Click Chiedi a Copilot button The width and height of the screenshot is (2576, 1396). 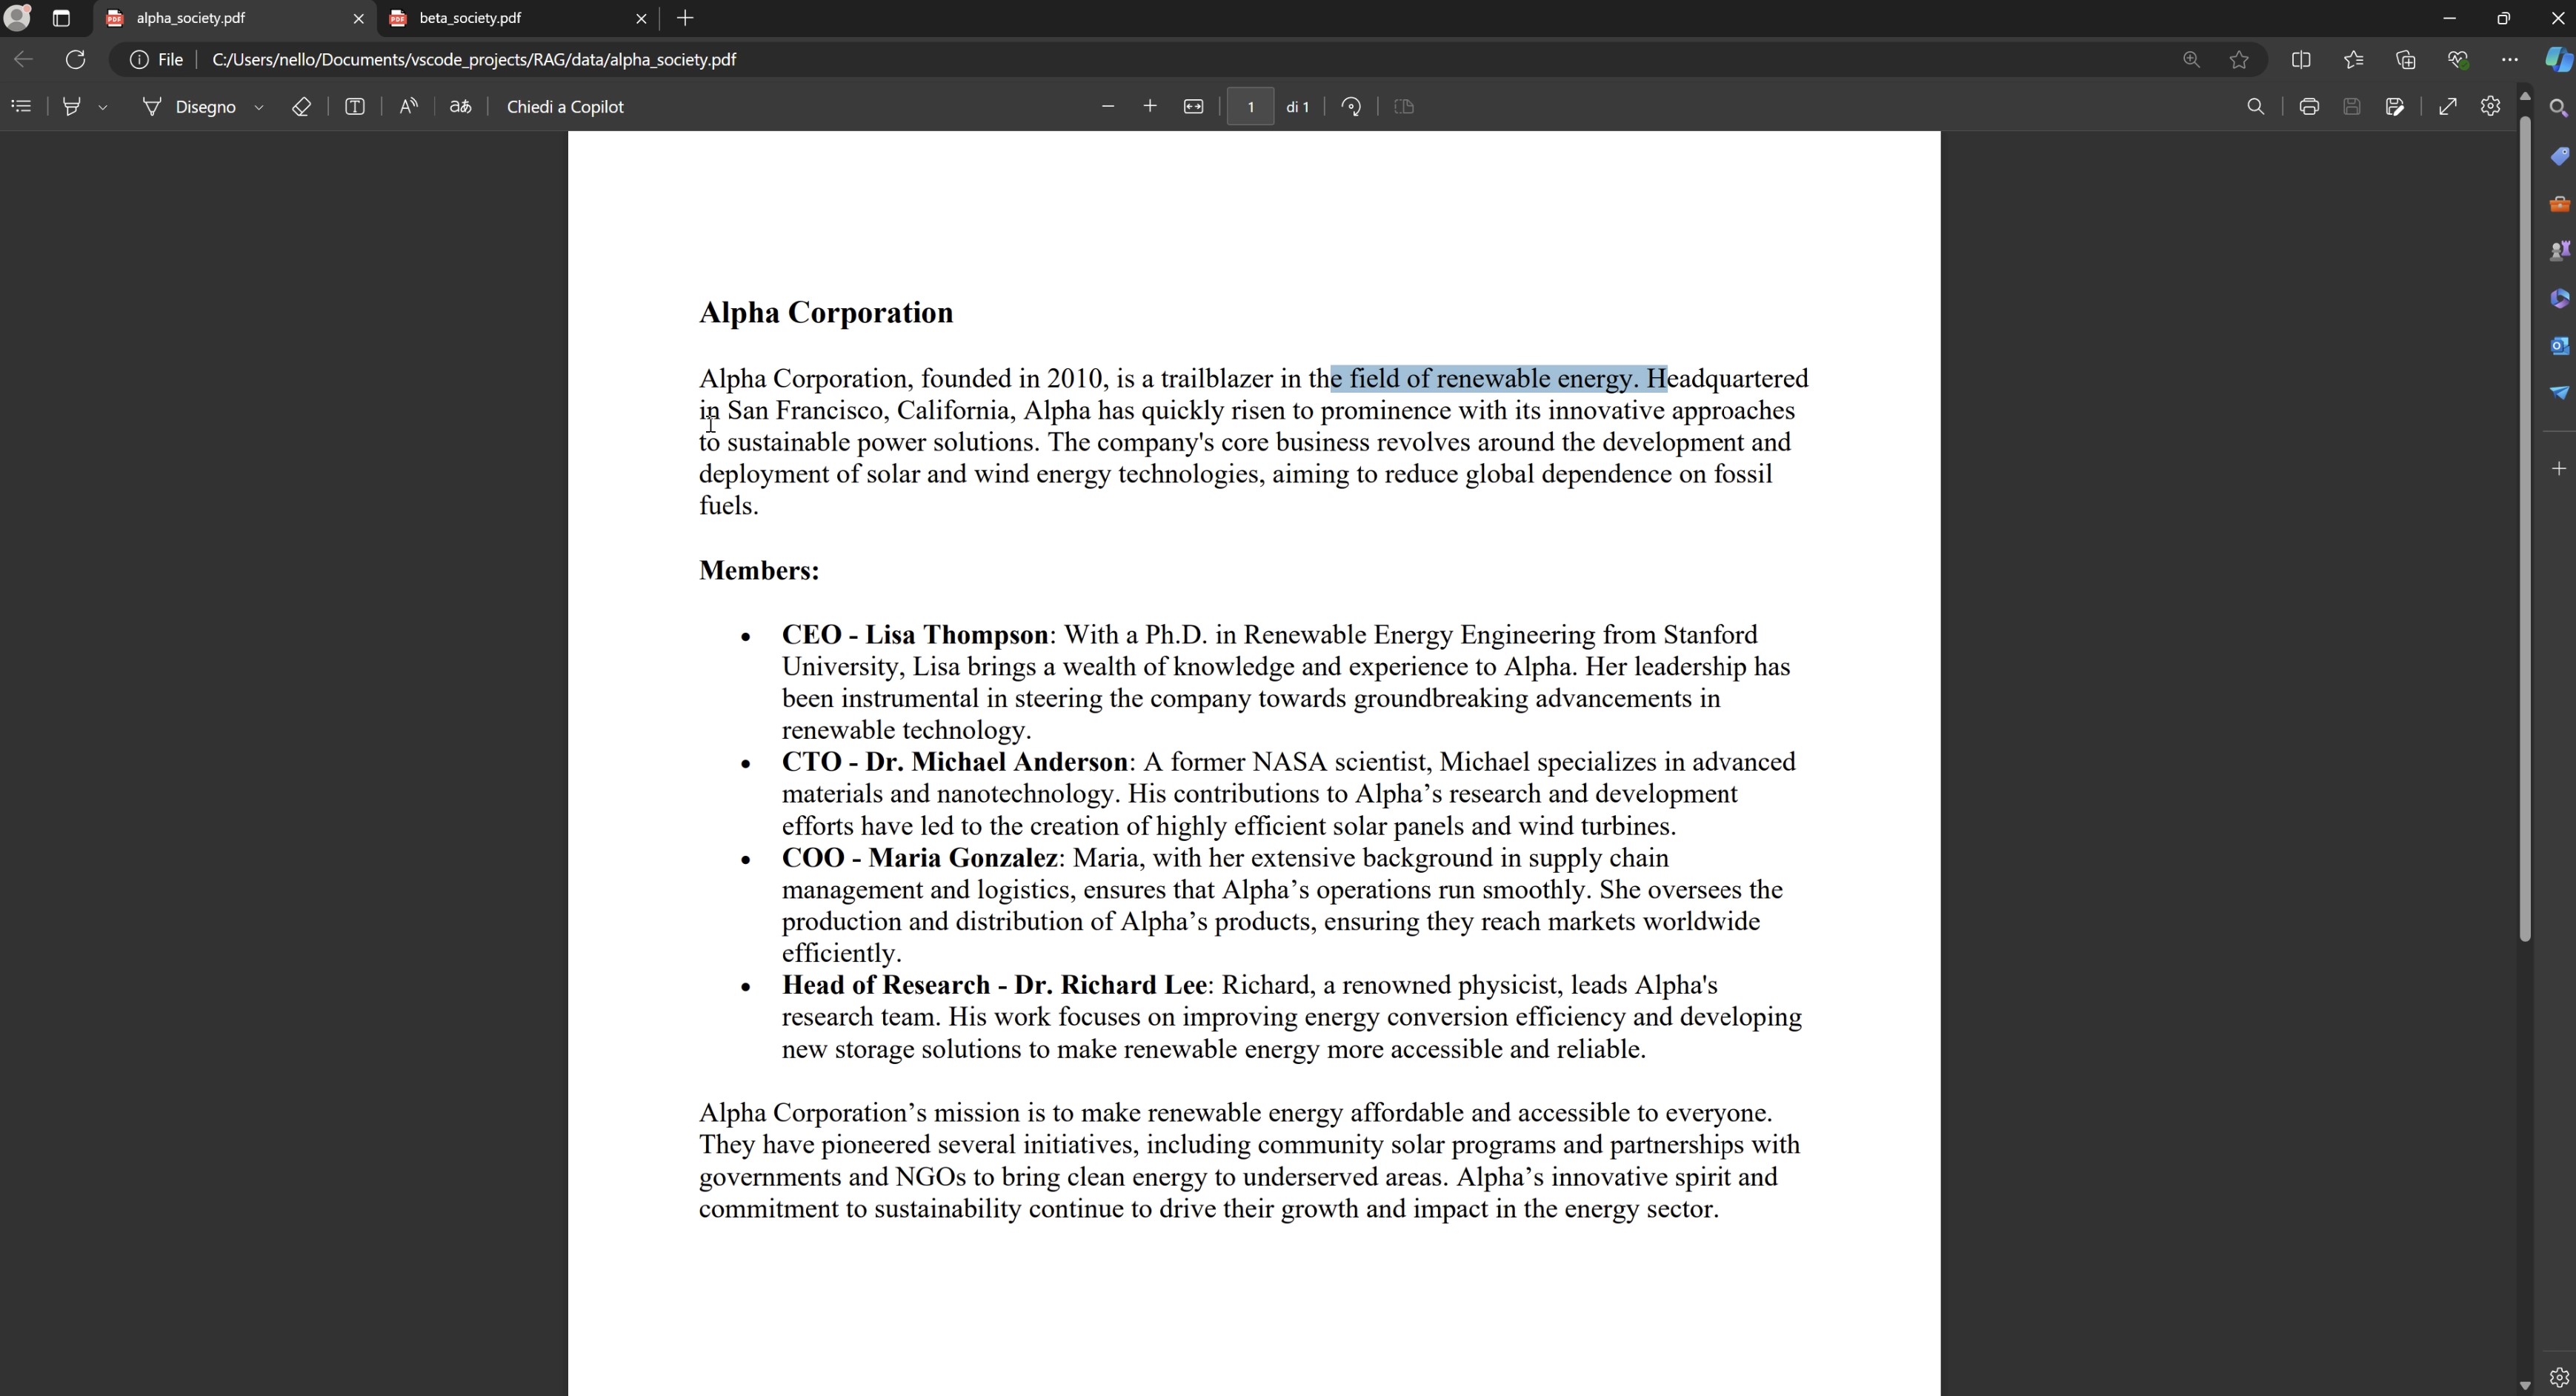click(x=565, y=106)
